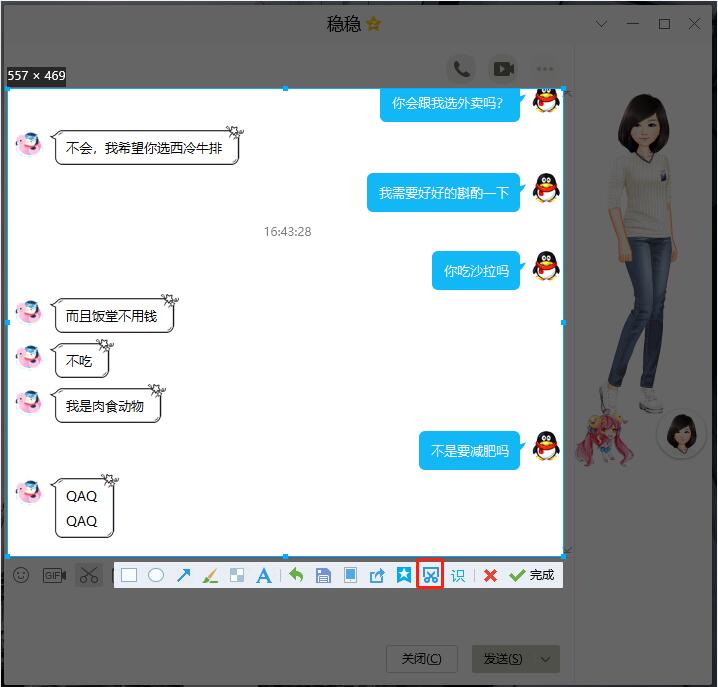Screen dimensions: 718x687
Task: Open the send options dropdown arrow
Action: (x=546, y=659)
